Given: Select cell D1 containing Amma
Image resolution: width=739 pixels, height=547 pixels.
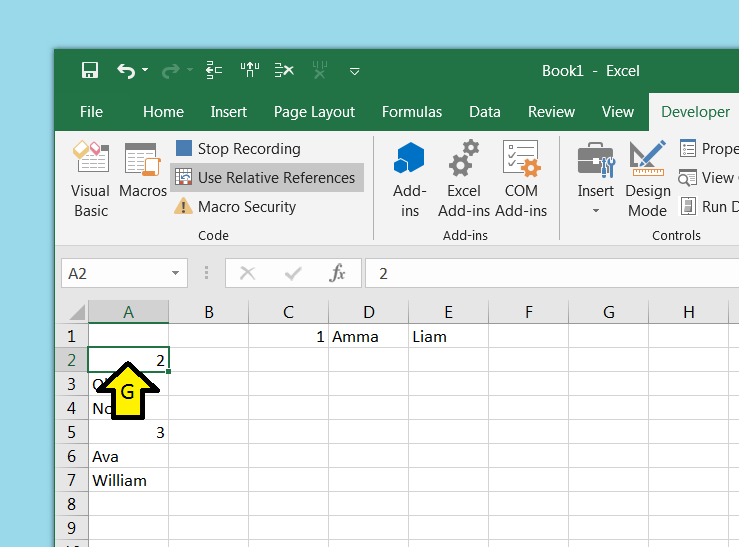Looking at the screenshot, I should pyautogui.click(x=368, y=337).
